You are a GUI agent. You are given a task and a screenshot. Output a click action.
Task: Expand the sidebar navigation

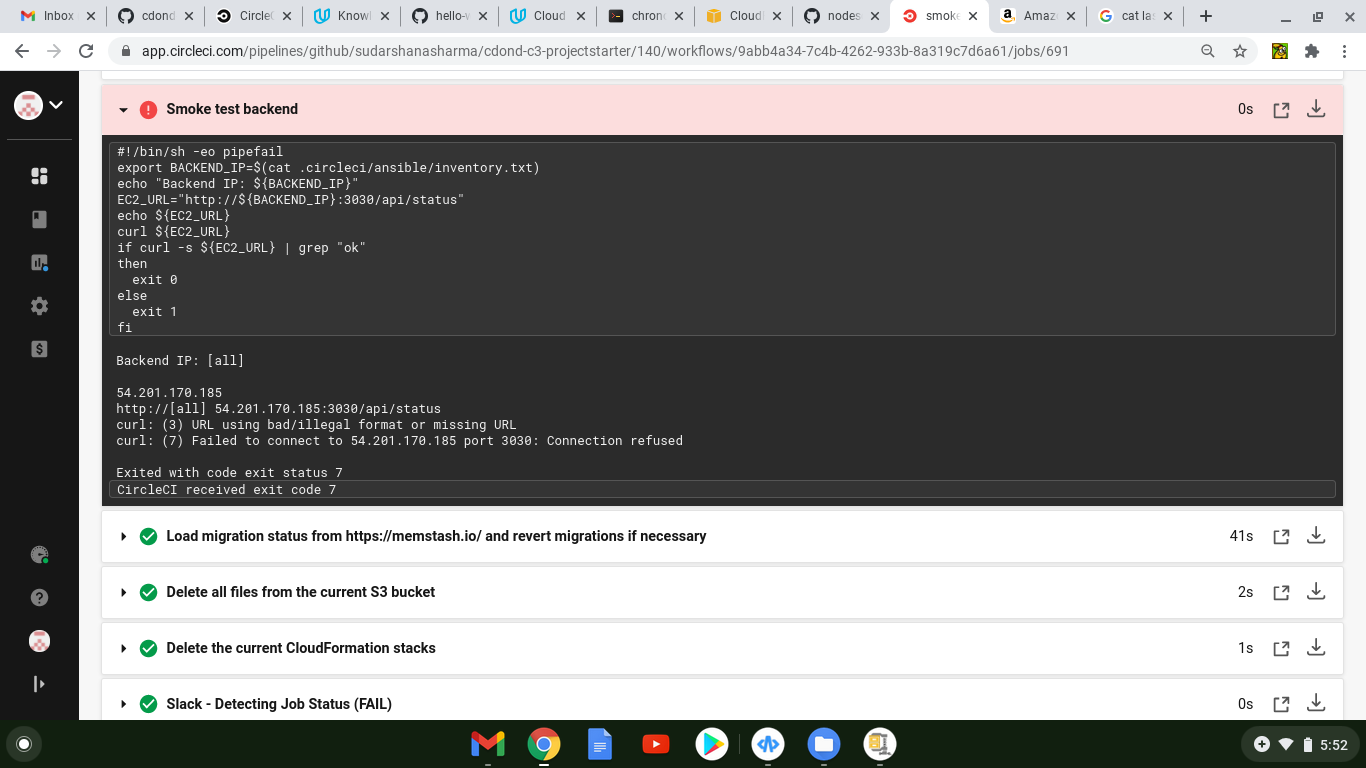[39, 684]
